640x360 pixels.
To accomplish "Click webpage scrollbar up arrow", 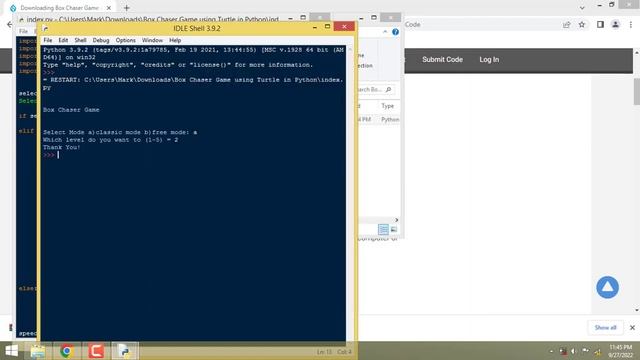I will point(636,53).
